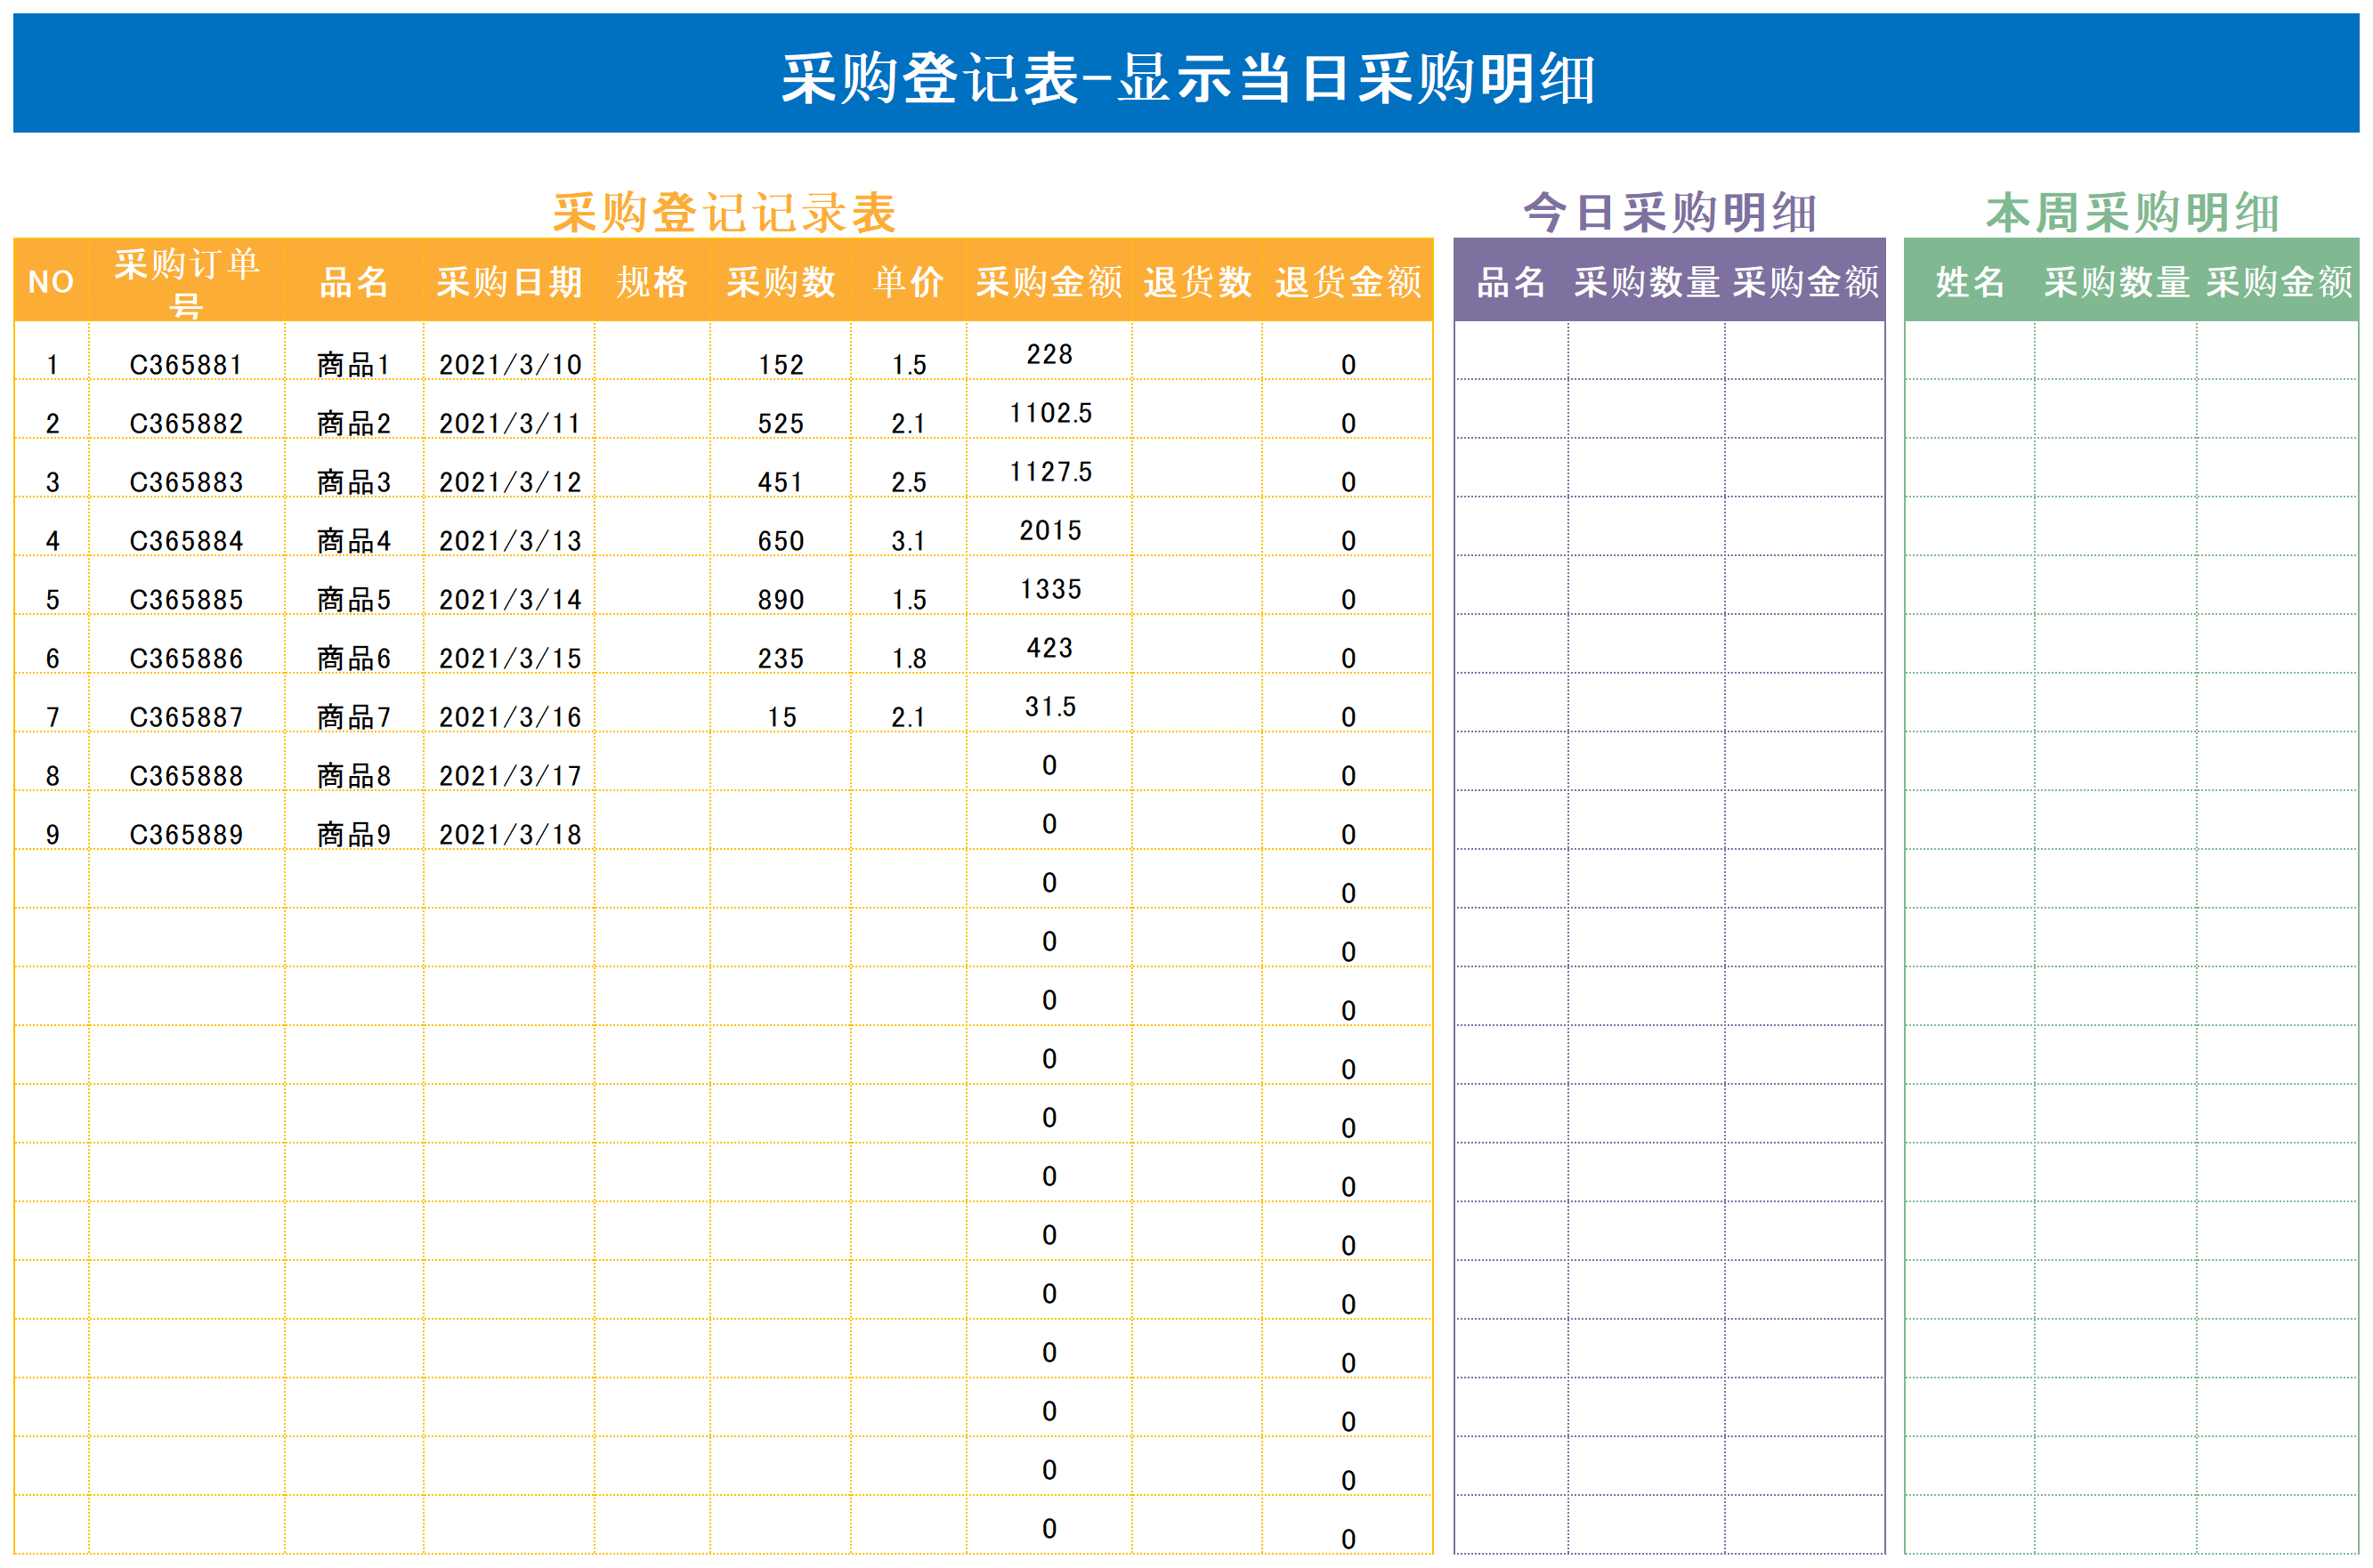Select the 本周采购明细 heading
The width and height of the screenshot is (2373, 1568).
[x=2131, y=212]
